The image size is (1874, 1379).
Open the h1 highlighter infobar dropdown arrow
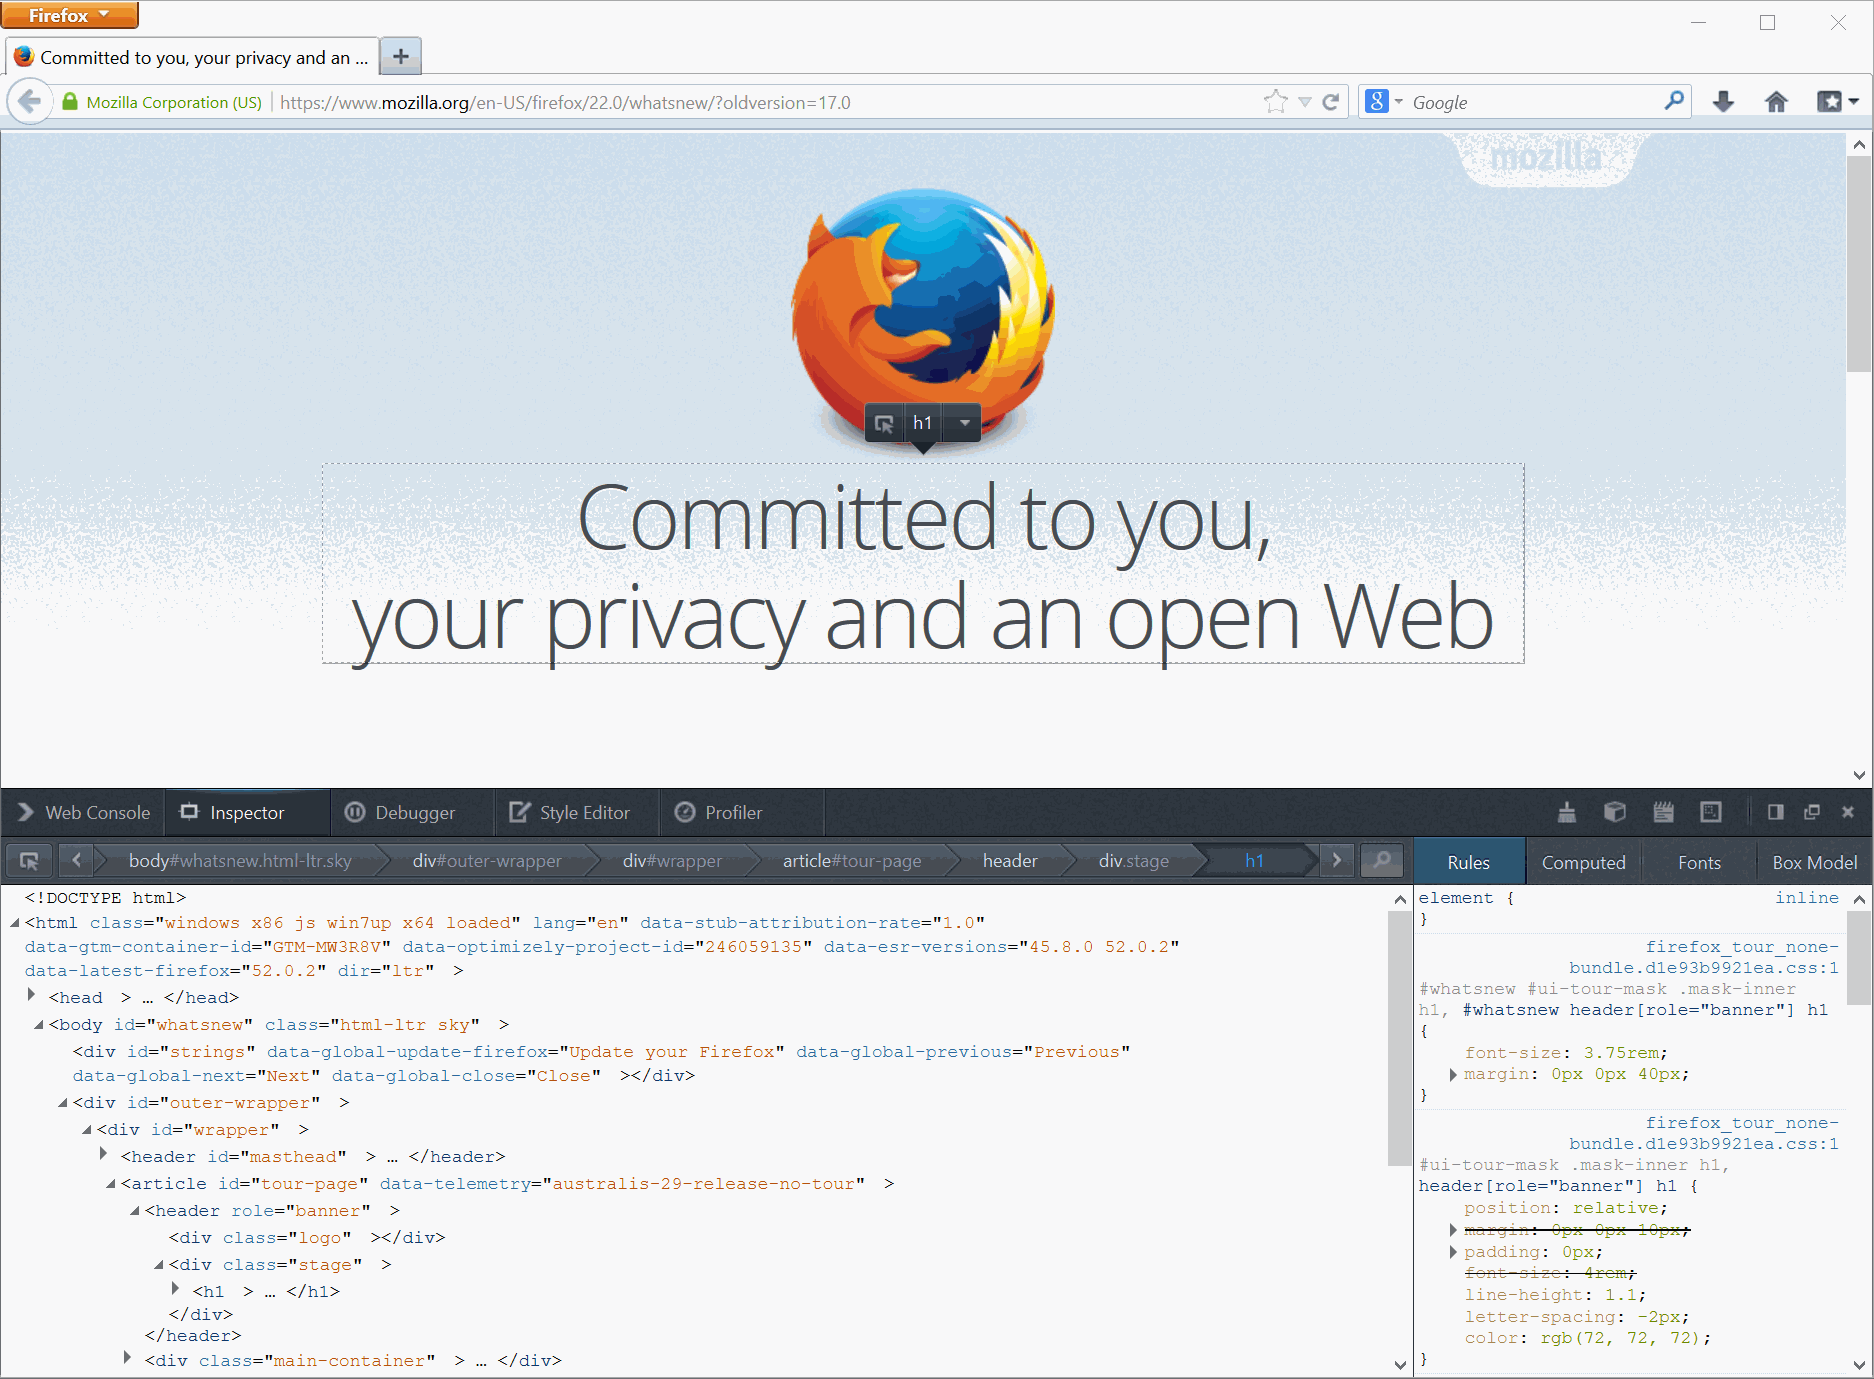point(964,423)
